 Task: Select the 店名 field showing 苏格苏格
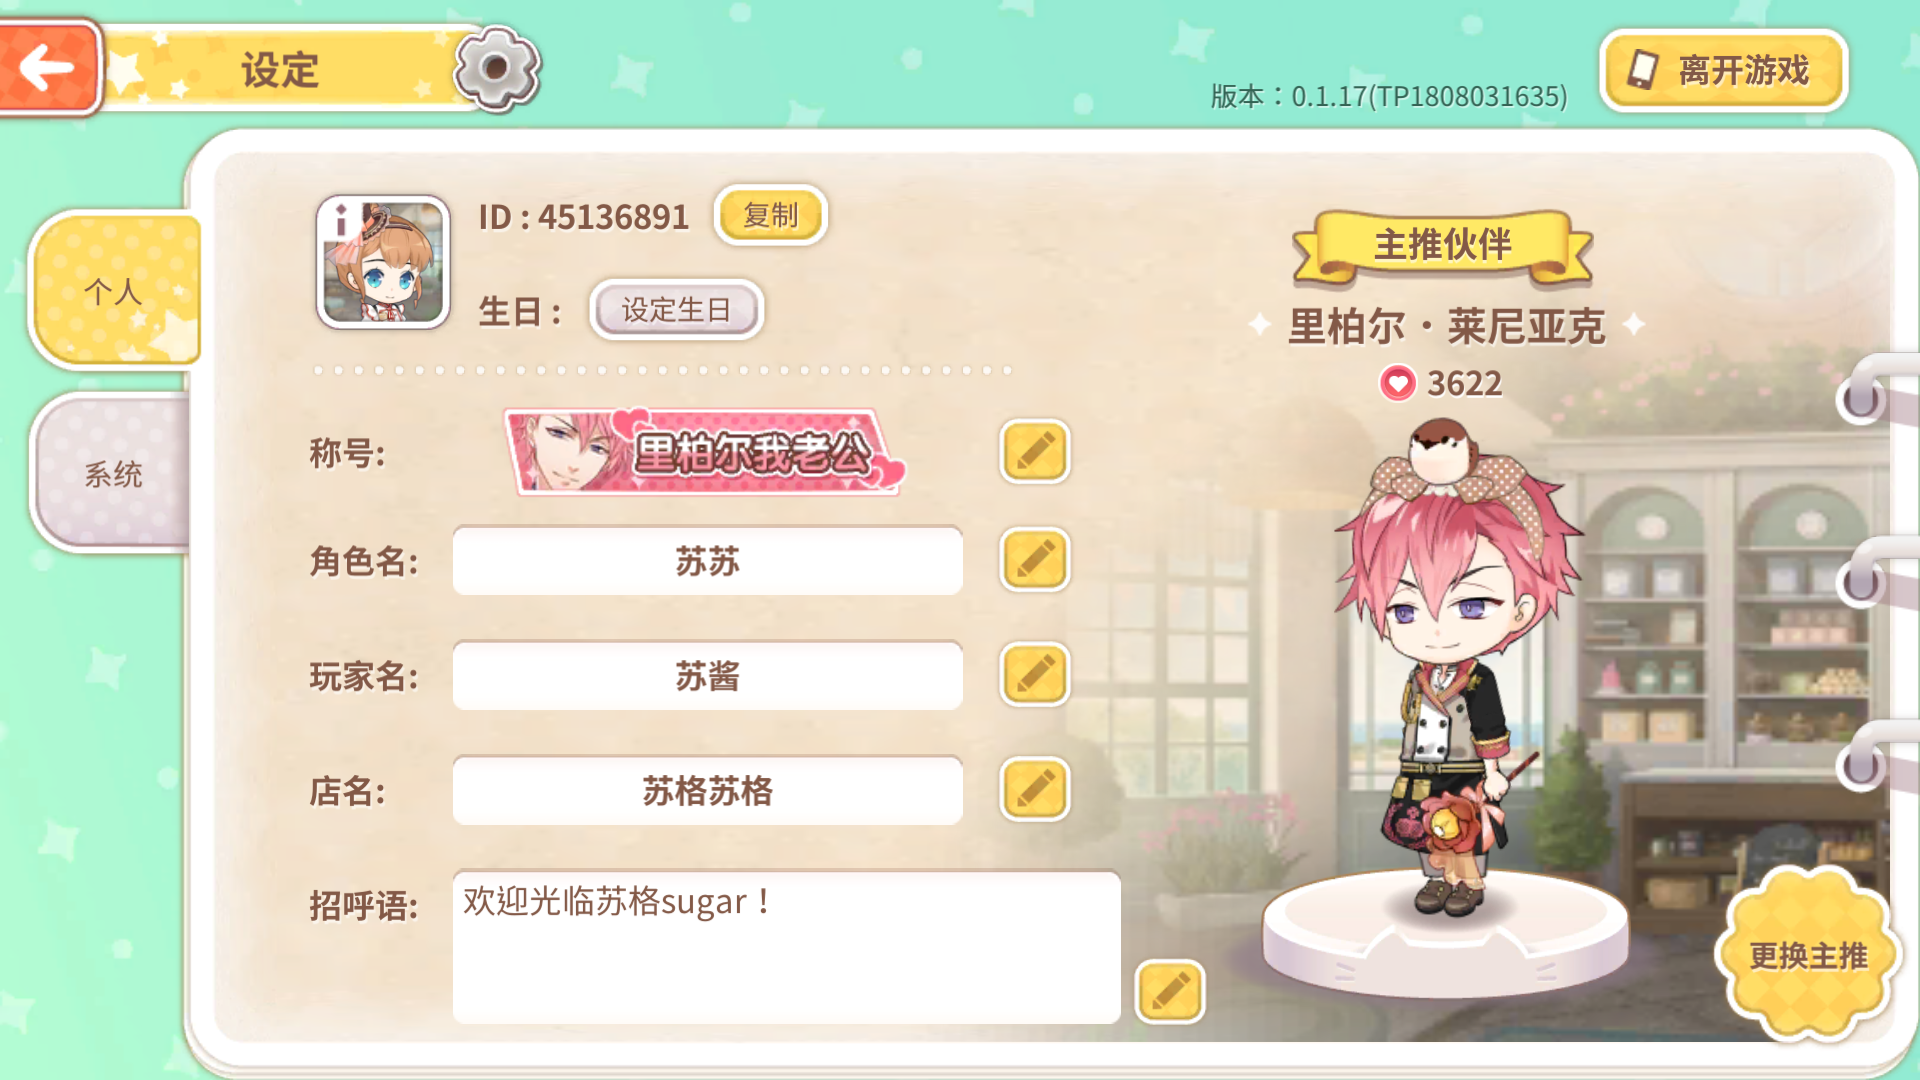(x=708, y=791)
